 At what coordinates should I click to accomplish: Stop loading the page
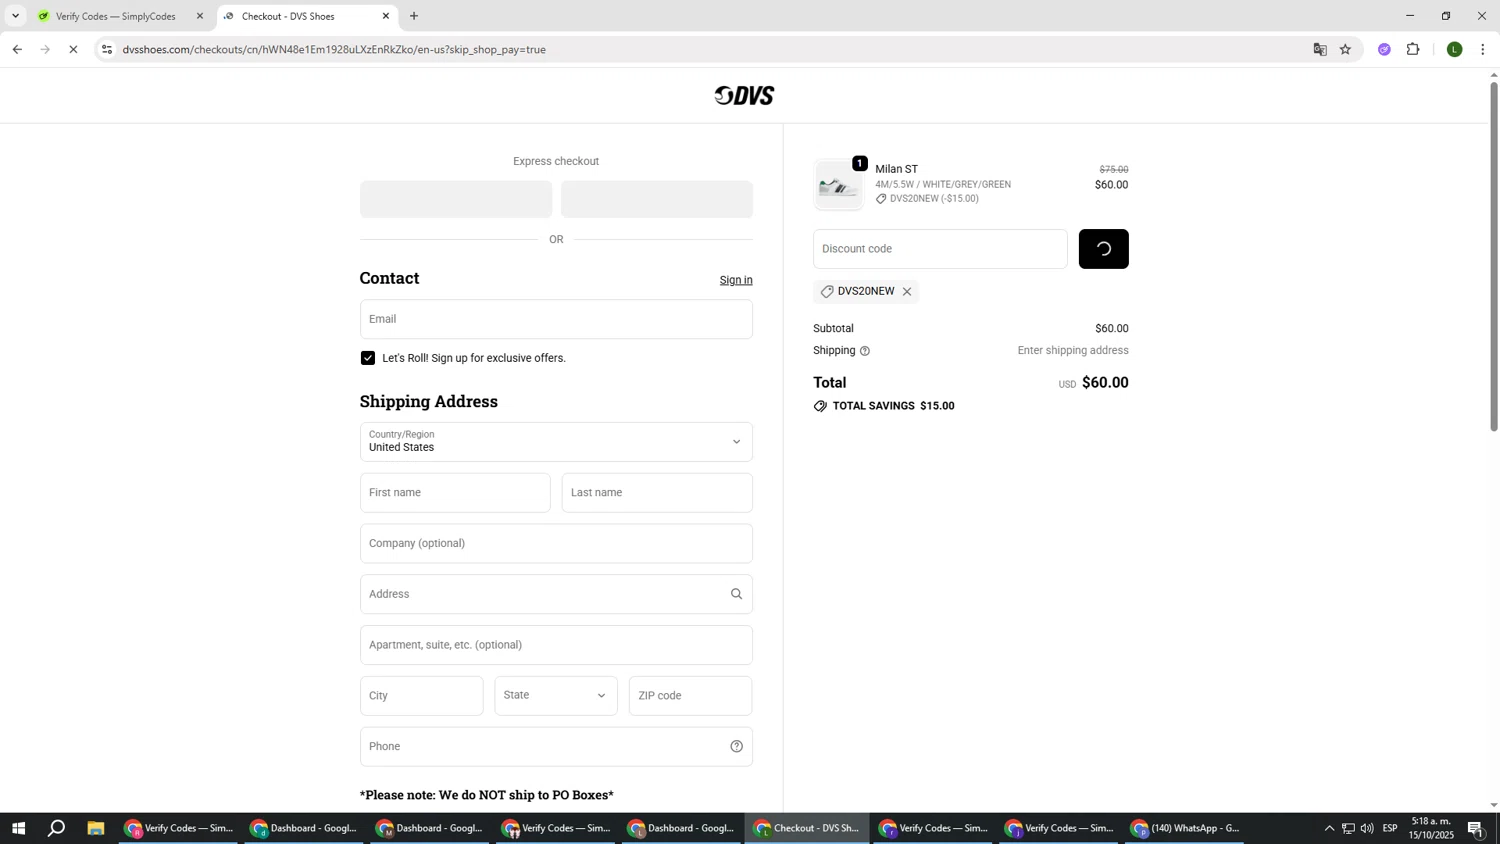[x=73, y=49]
